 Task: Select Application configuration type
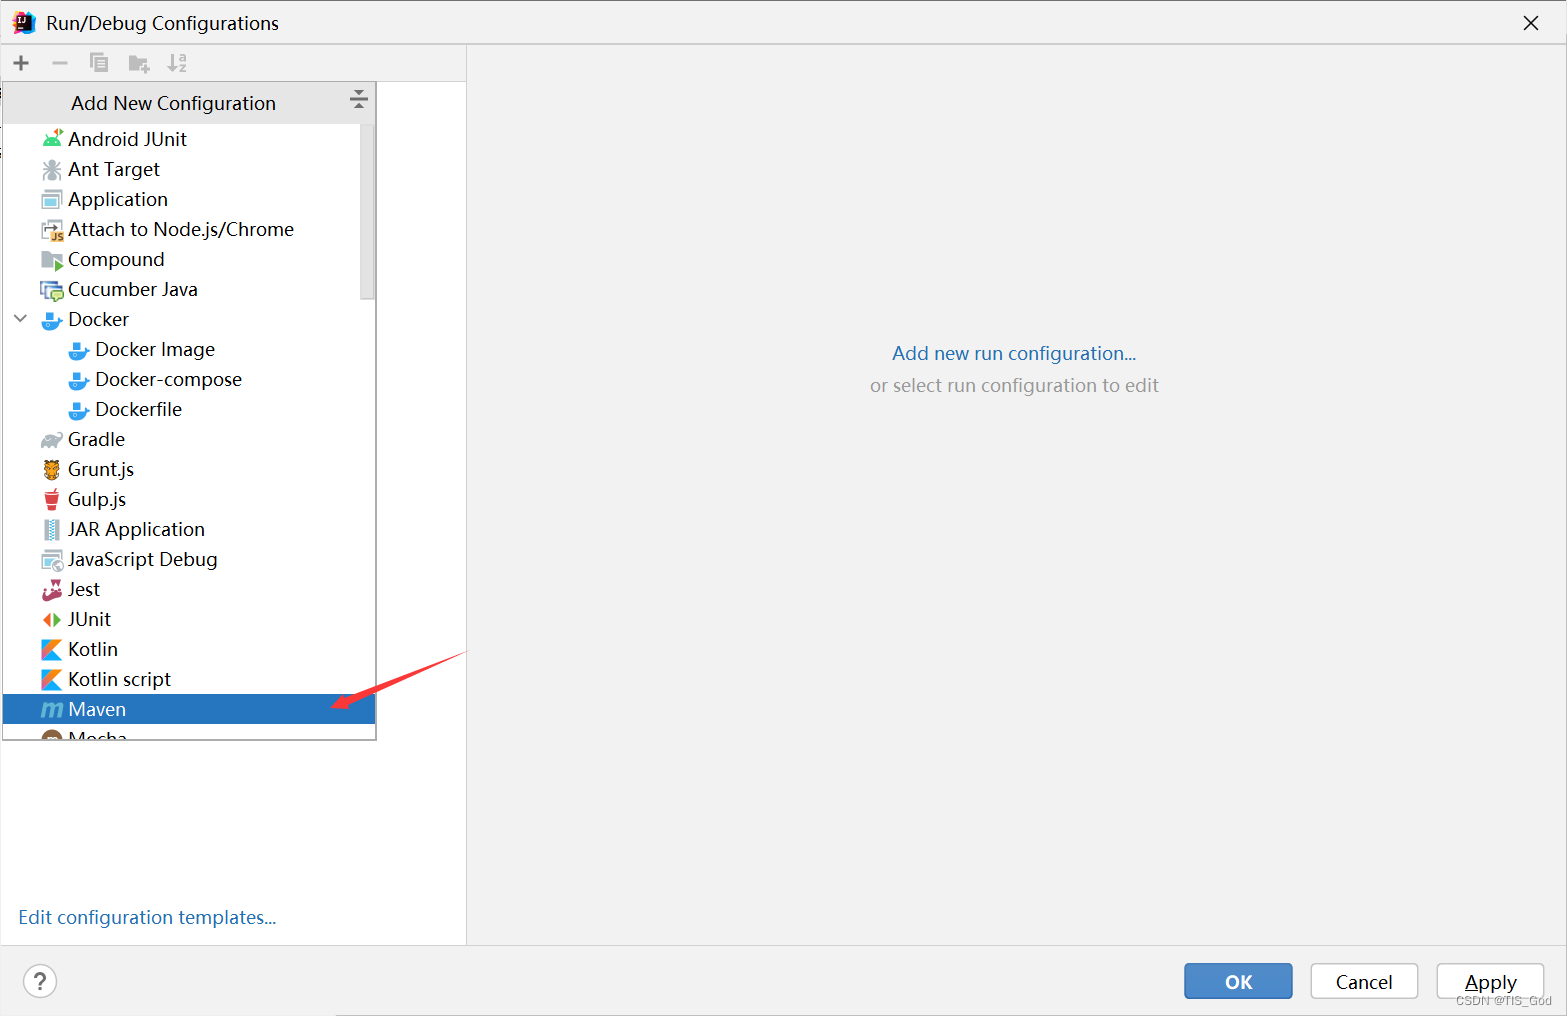point(189,199)
